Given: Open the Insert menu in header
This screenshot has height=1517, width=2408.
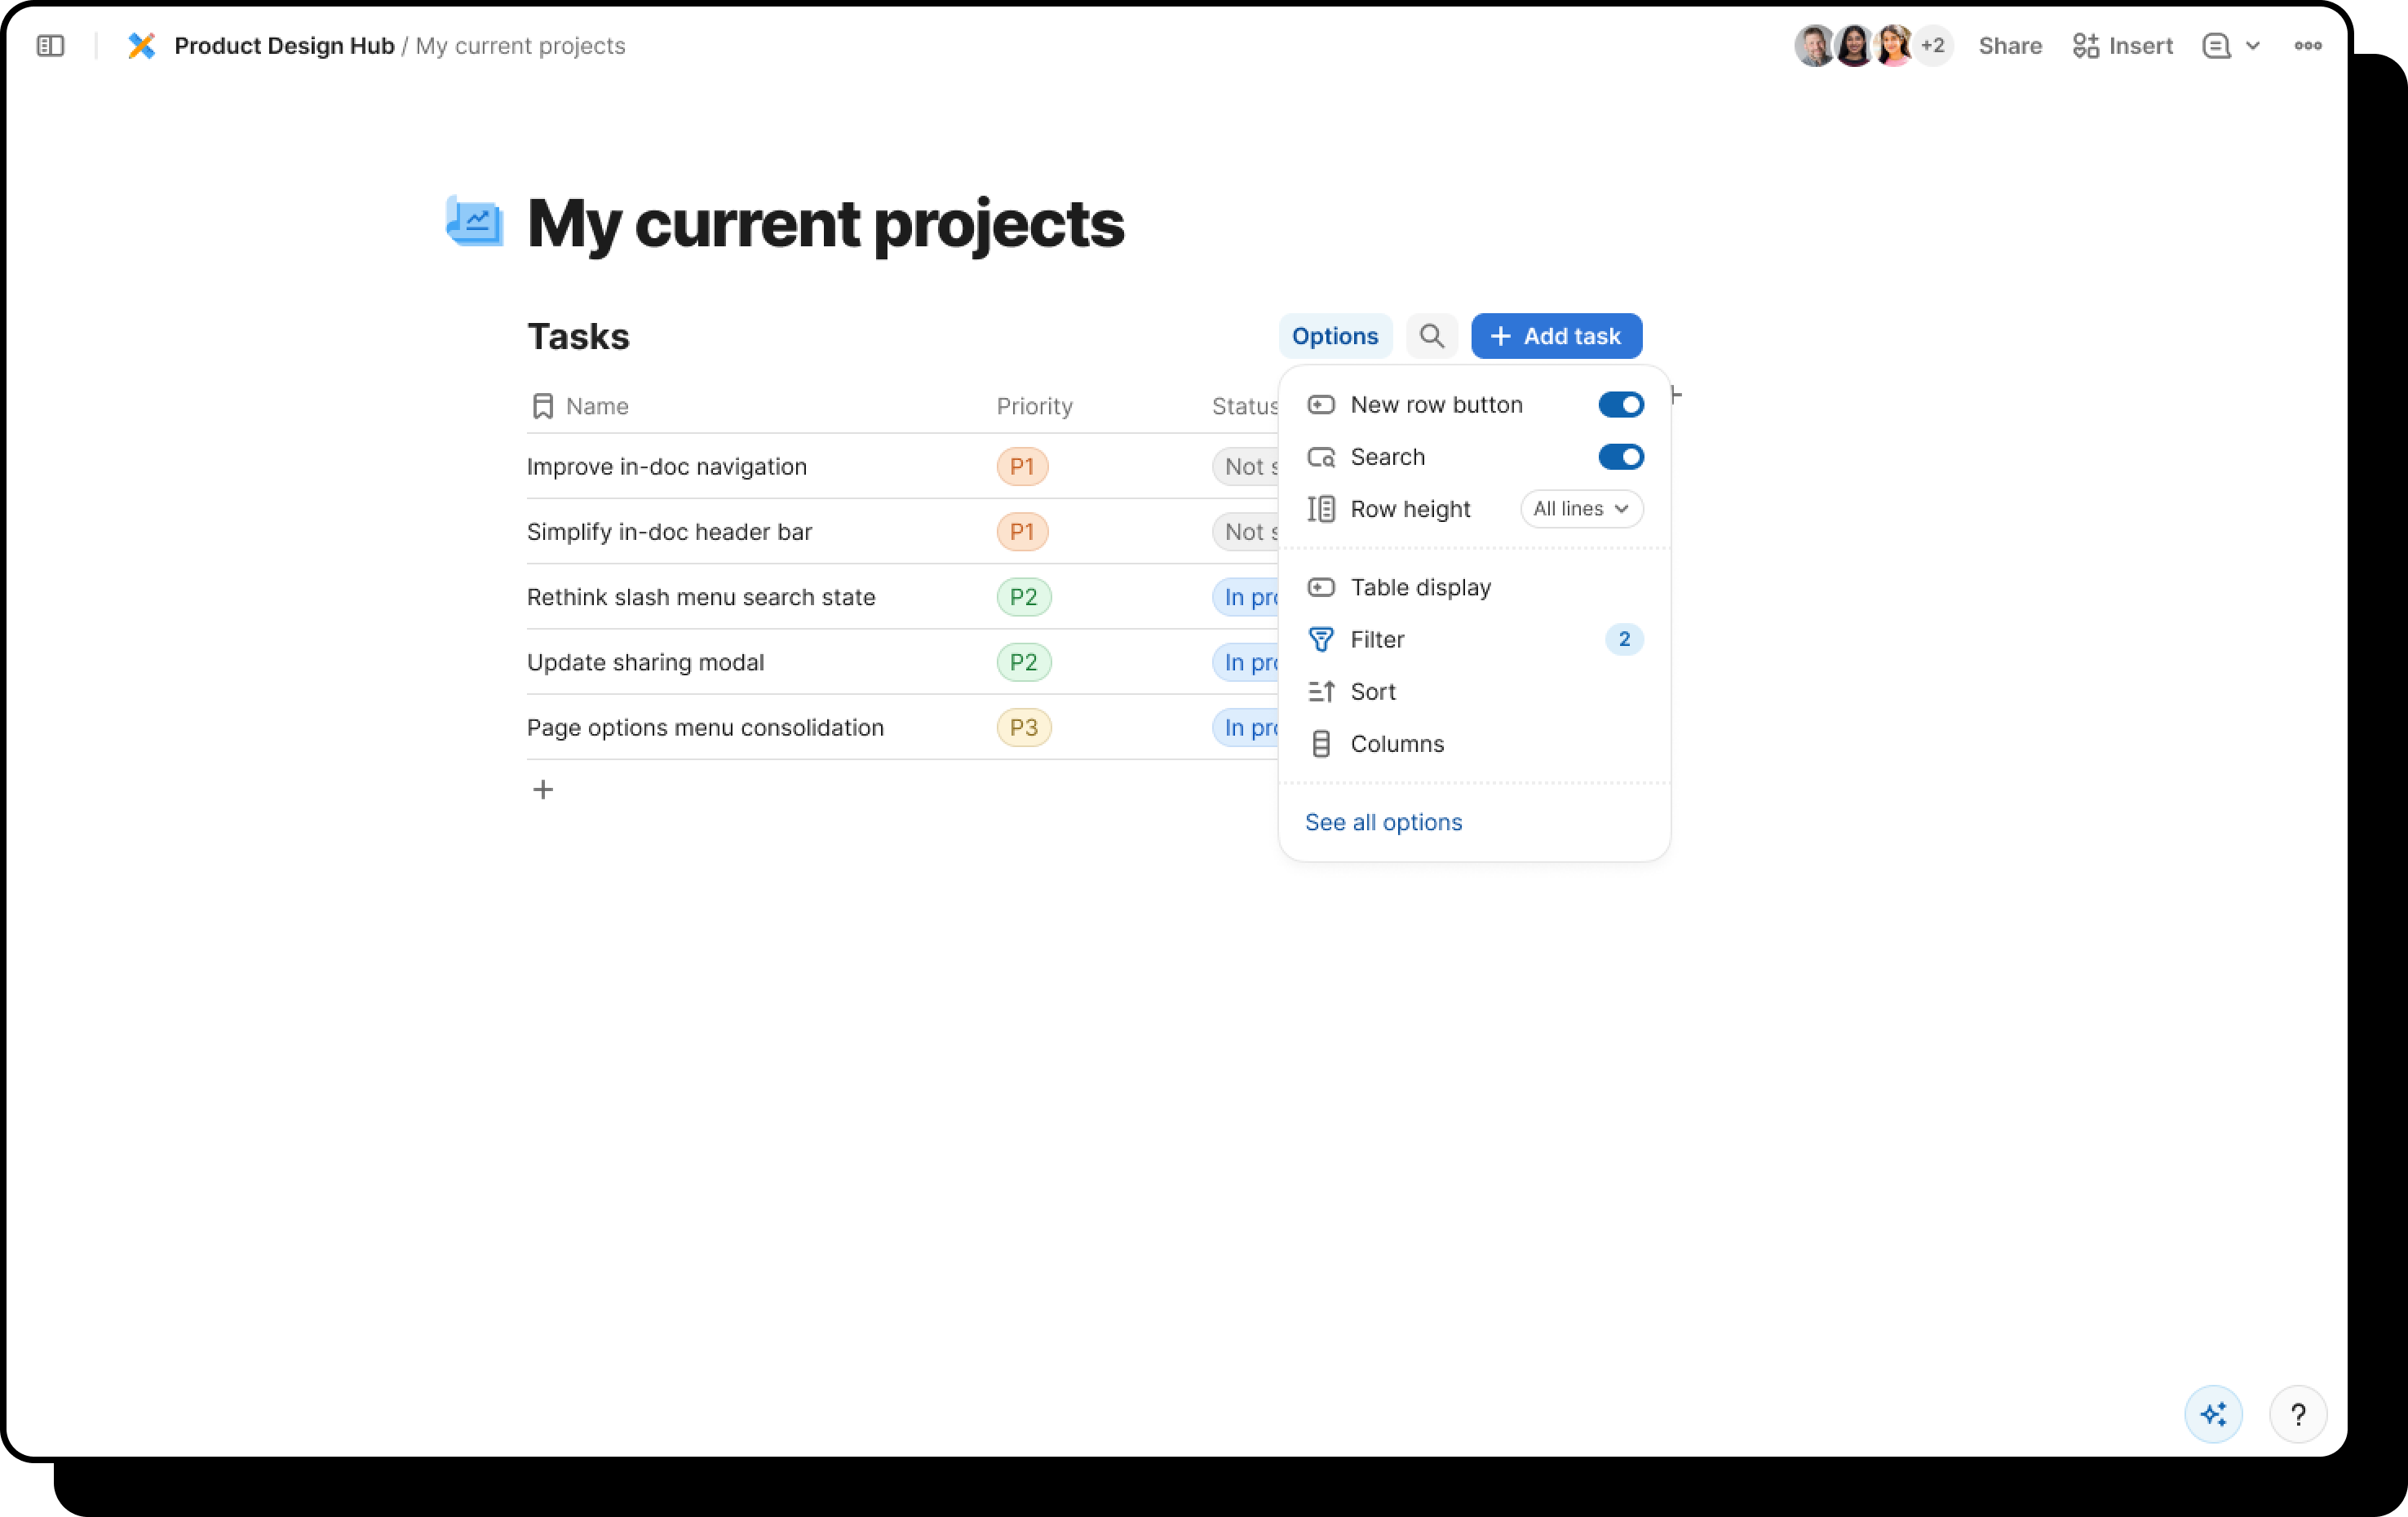Looking at the screenshot, I should tap(2123, 46).
